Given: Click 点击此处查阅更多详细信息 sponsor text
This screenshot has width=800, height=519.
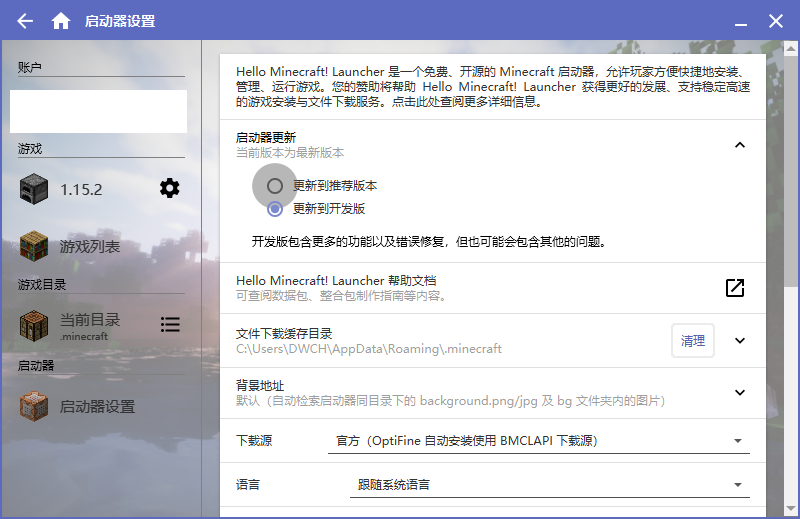Looking at the screenshot, I should [466, 102].
